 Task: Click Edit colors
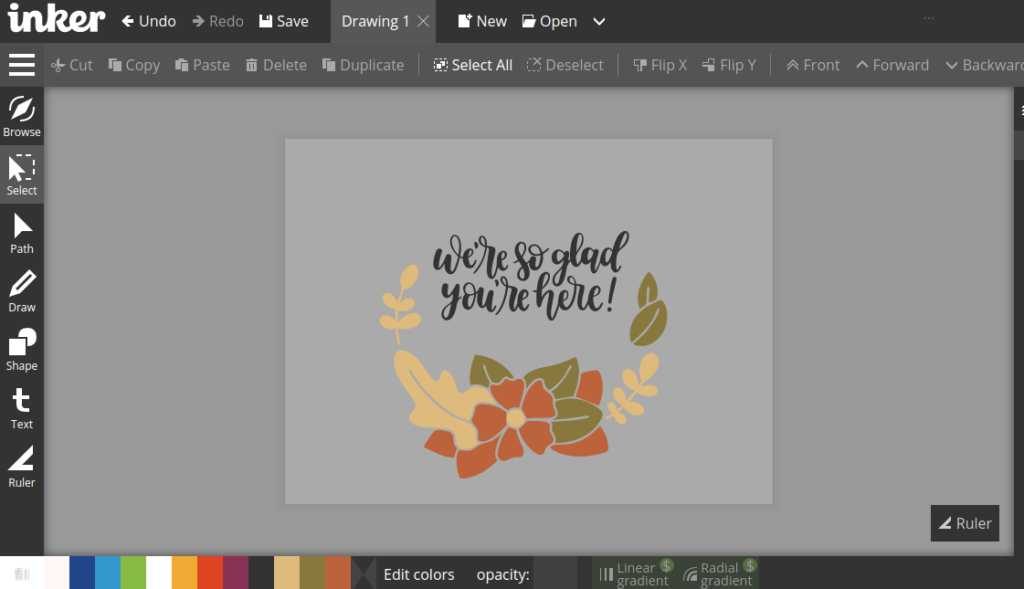pyautogui.click(x=418, y=573)
